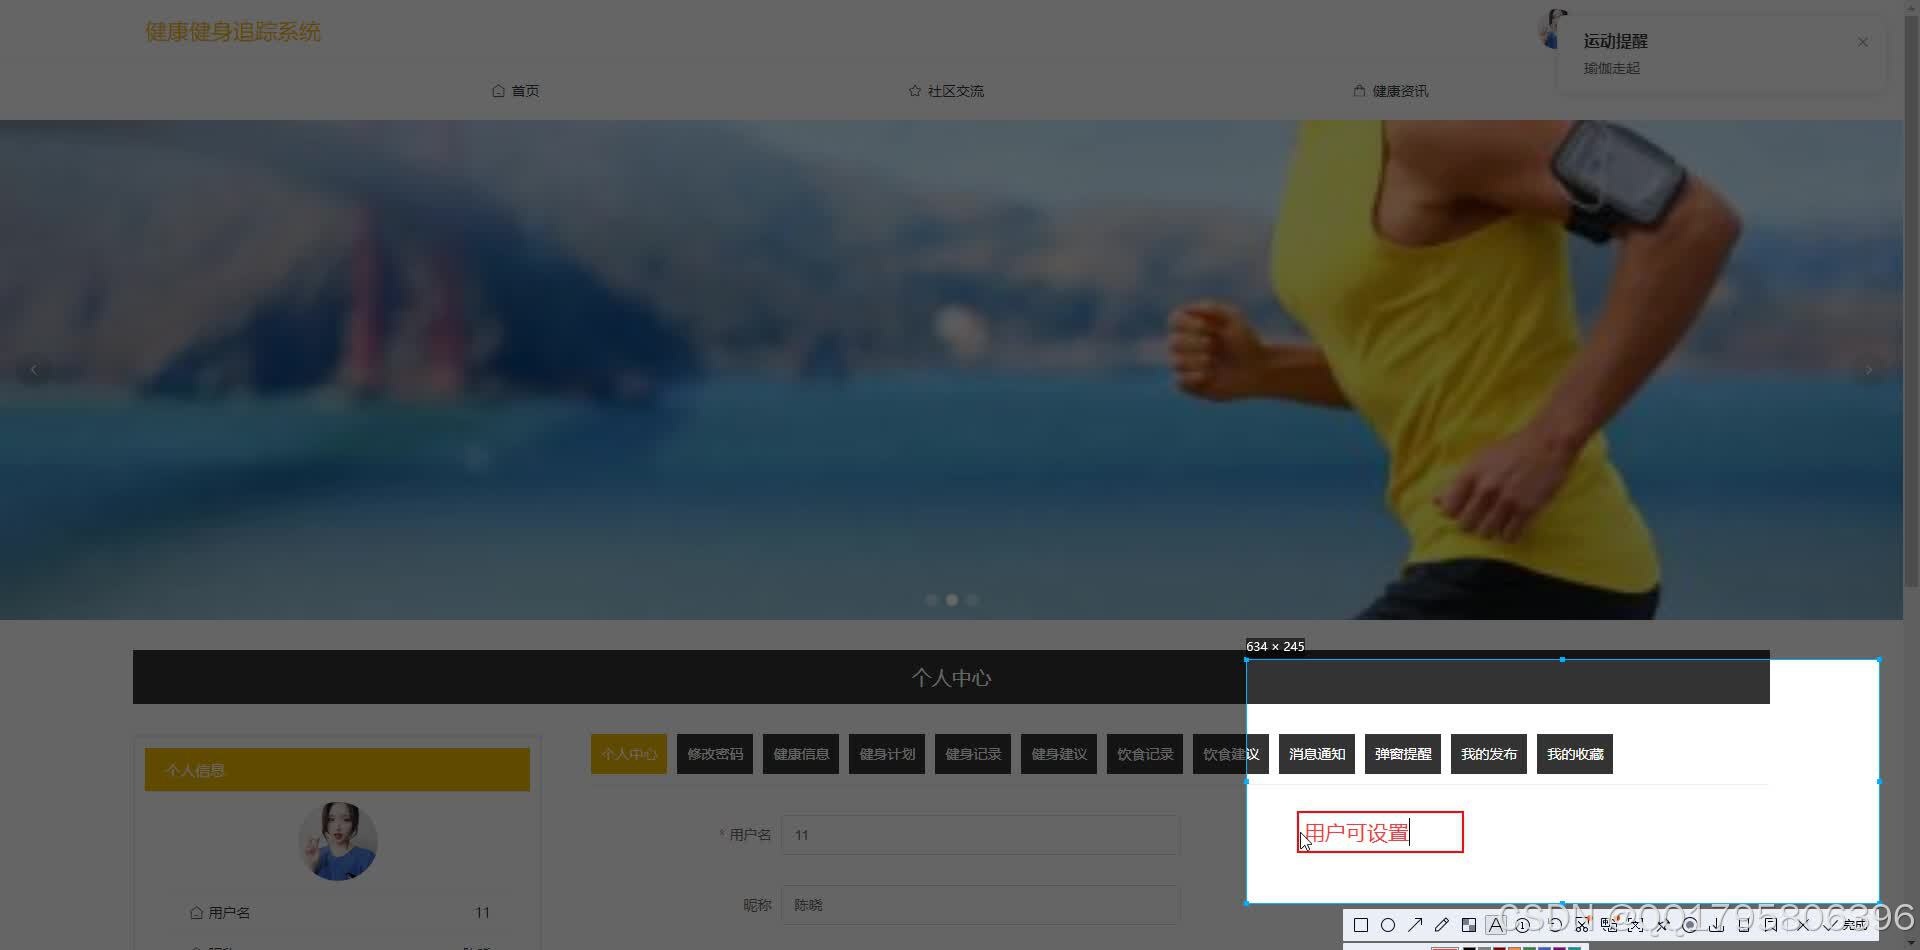Viewport: 1920px width, 950px height.
Task: Open the 饮食记录 tab
Action: (1145, 754)
